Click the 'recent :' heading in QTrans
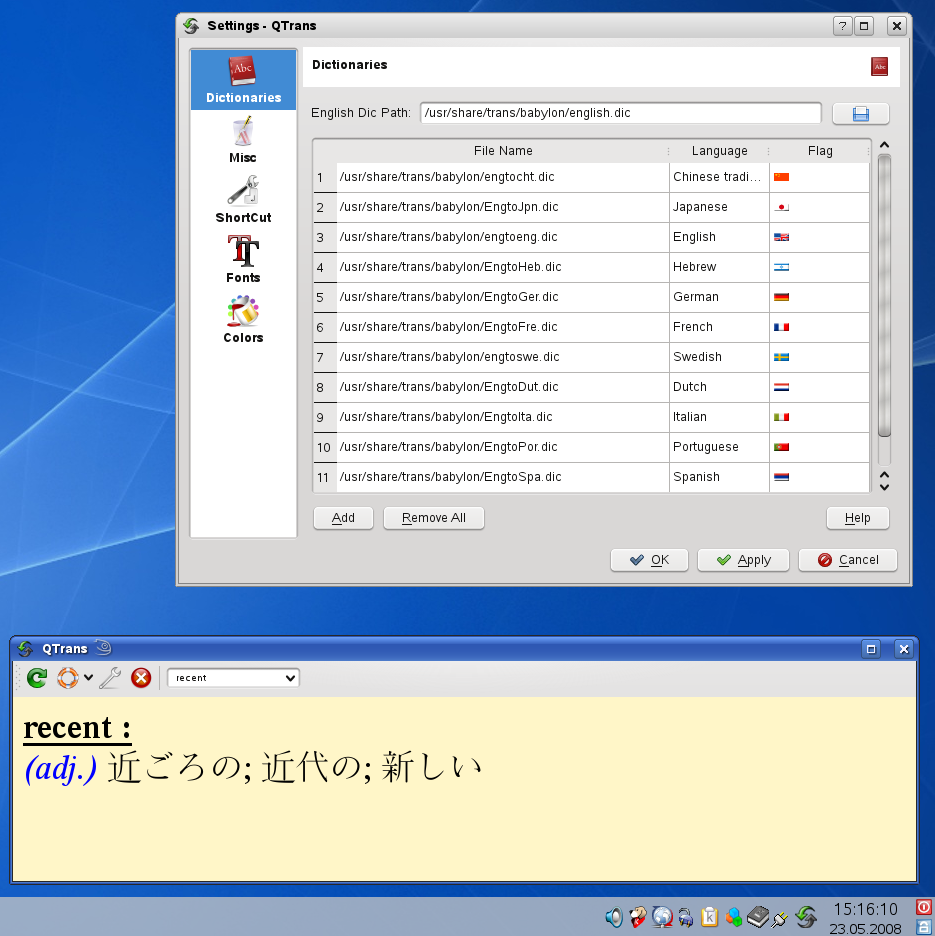The image size is (935, 936). (x=77, y=728)
